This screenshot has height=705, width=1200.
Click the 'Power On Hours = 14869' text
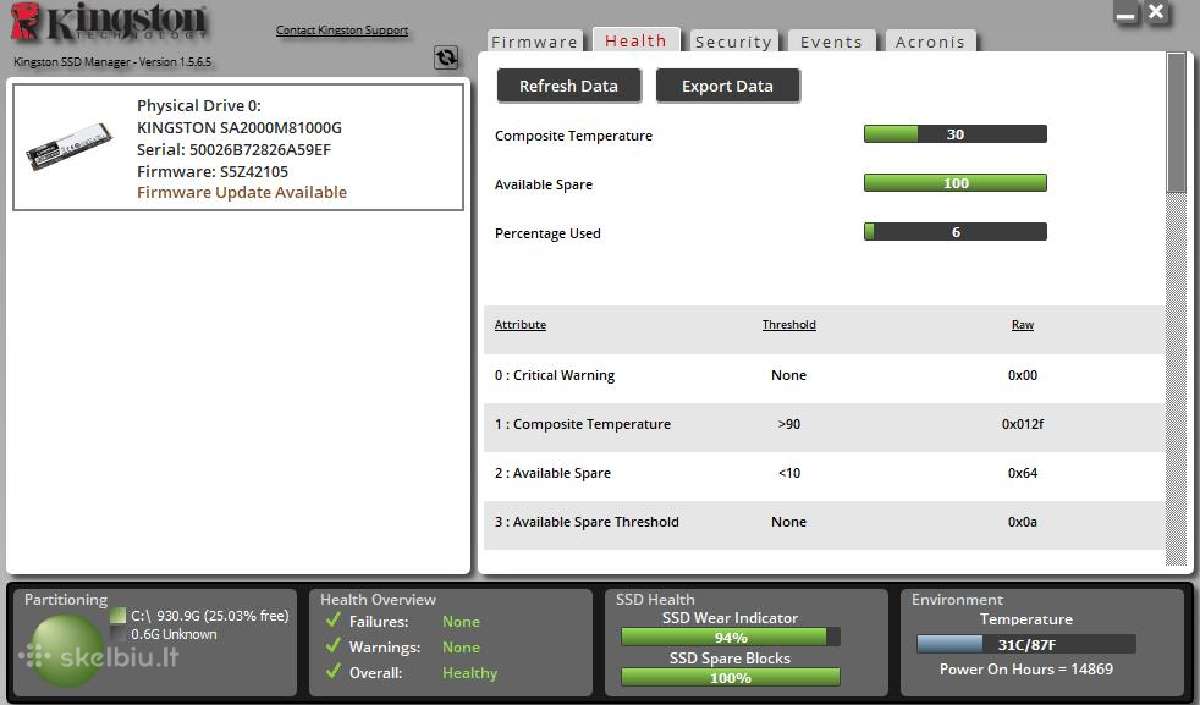click(1026, 668)
